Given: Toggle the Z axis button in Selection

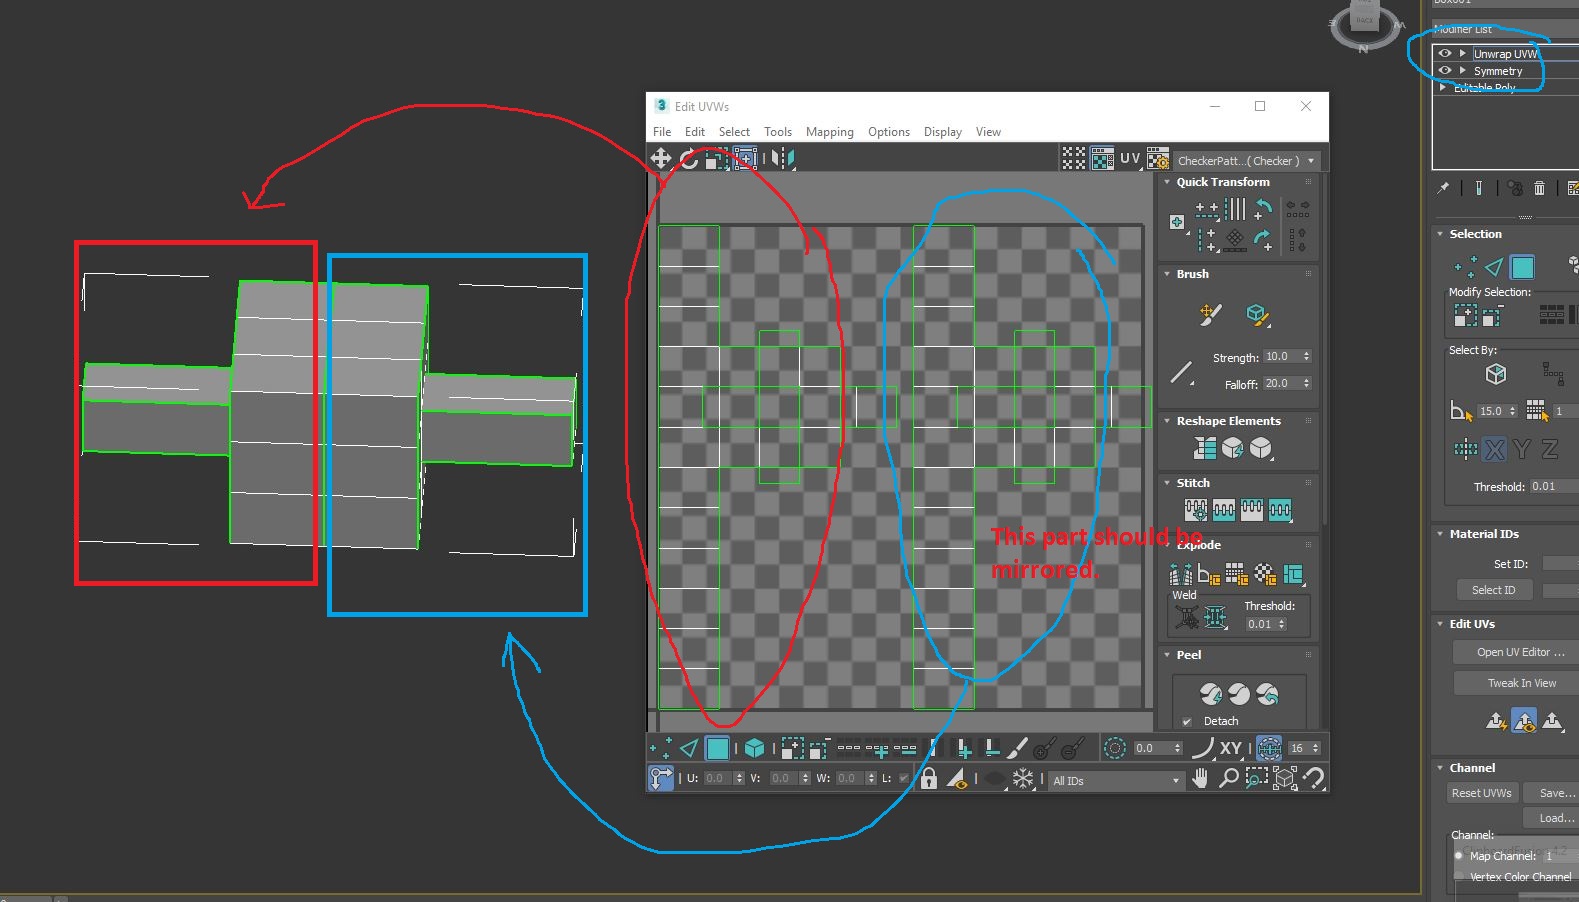Looking at the screenshot, I should click(x=1550, y=449).
